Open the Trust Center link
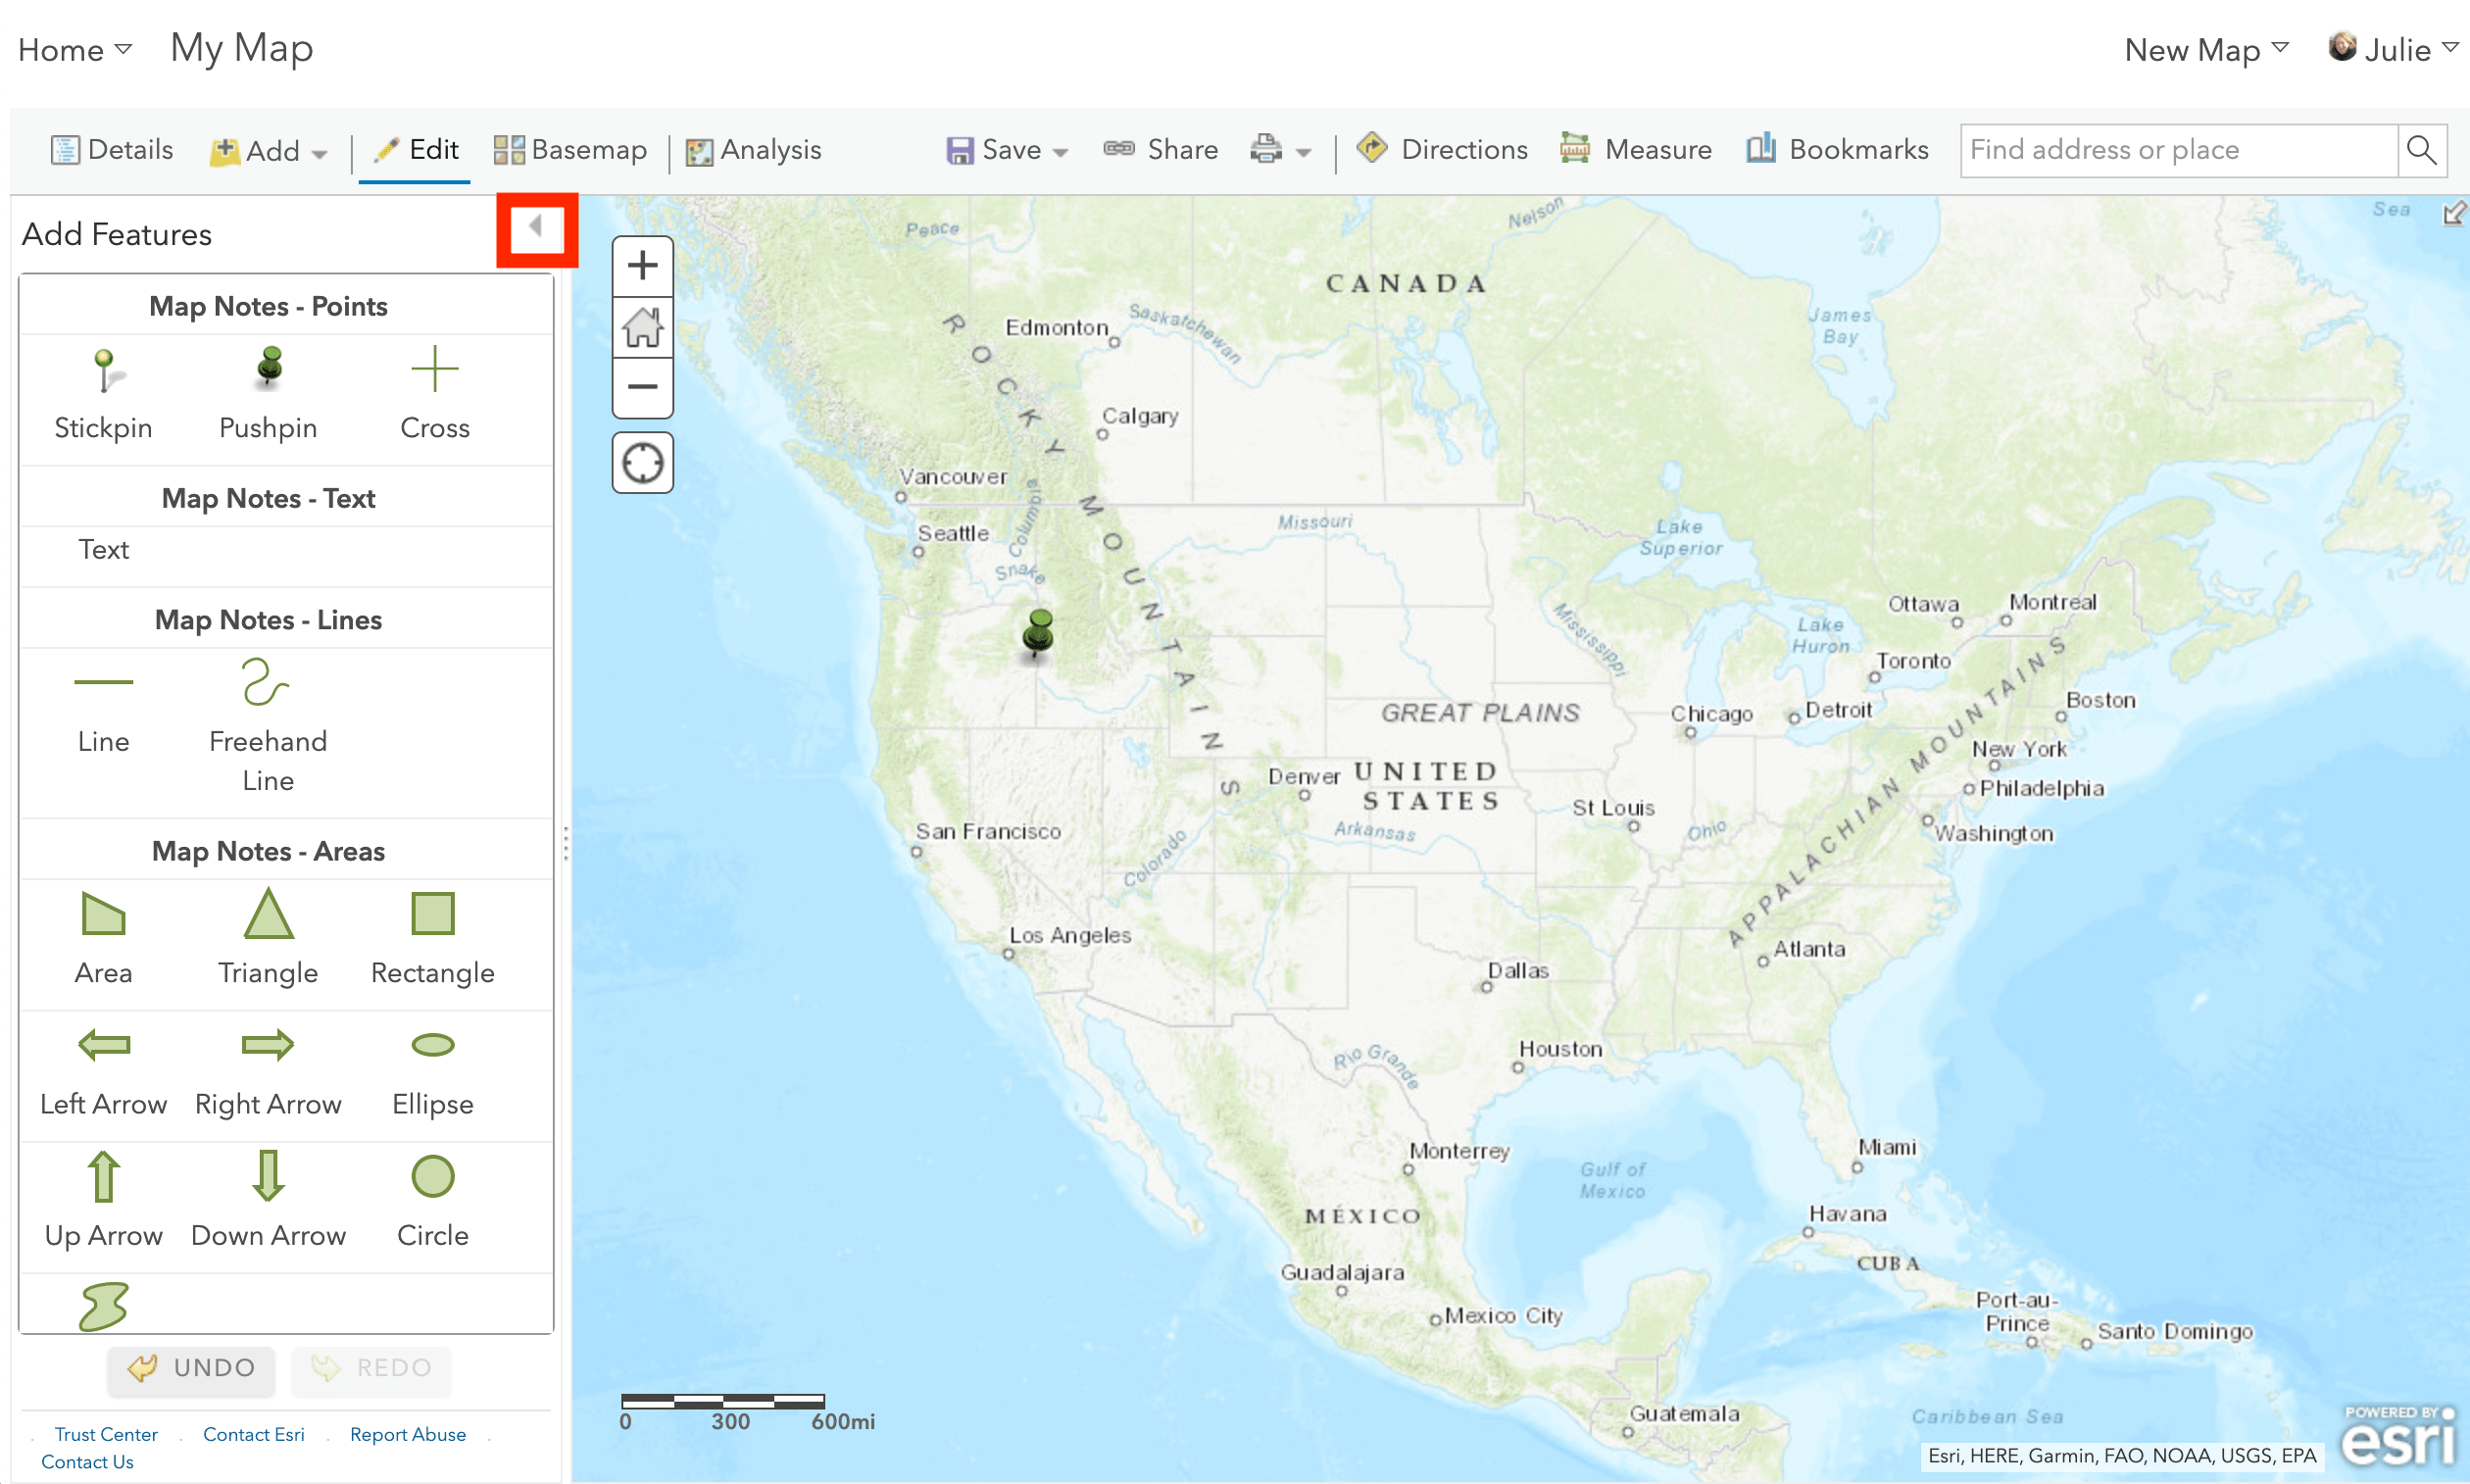Image resolution: width=2470 pixels, height=1484 pixels. point(106,1434)
